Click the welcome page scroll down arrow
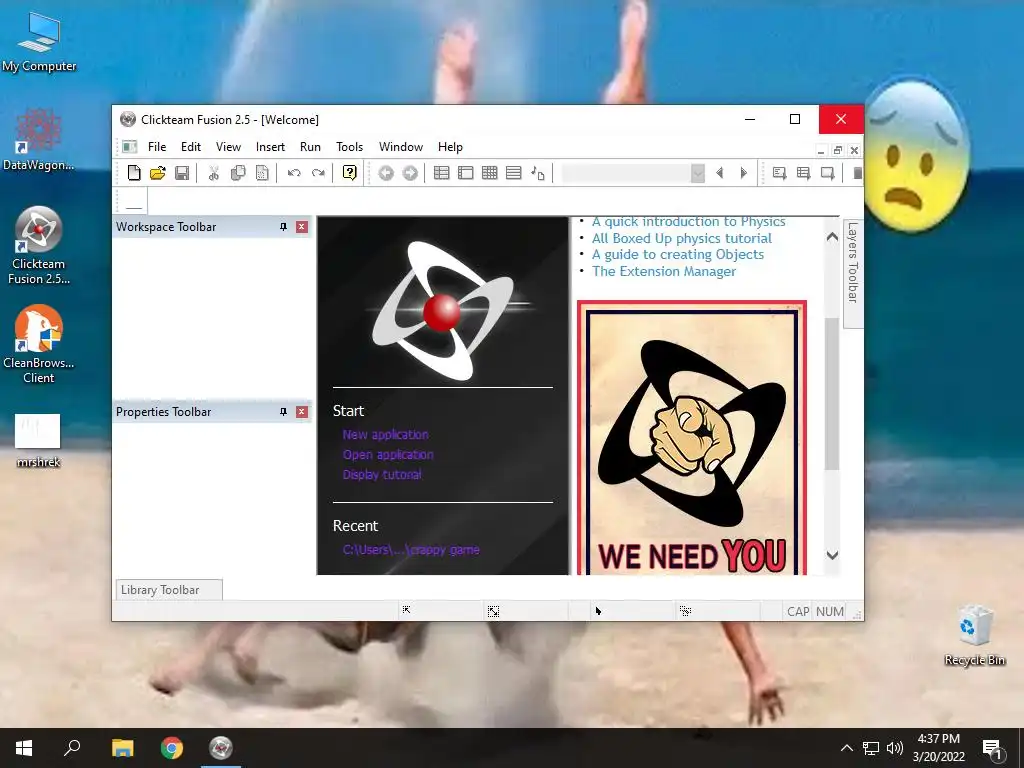This screenshot has width=1024, height=768. pyautogui.click(x=832, y=555)
